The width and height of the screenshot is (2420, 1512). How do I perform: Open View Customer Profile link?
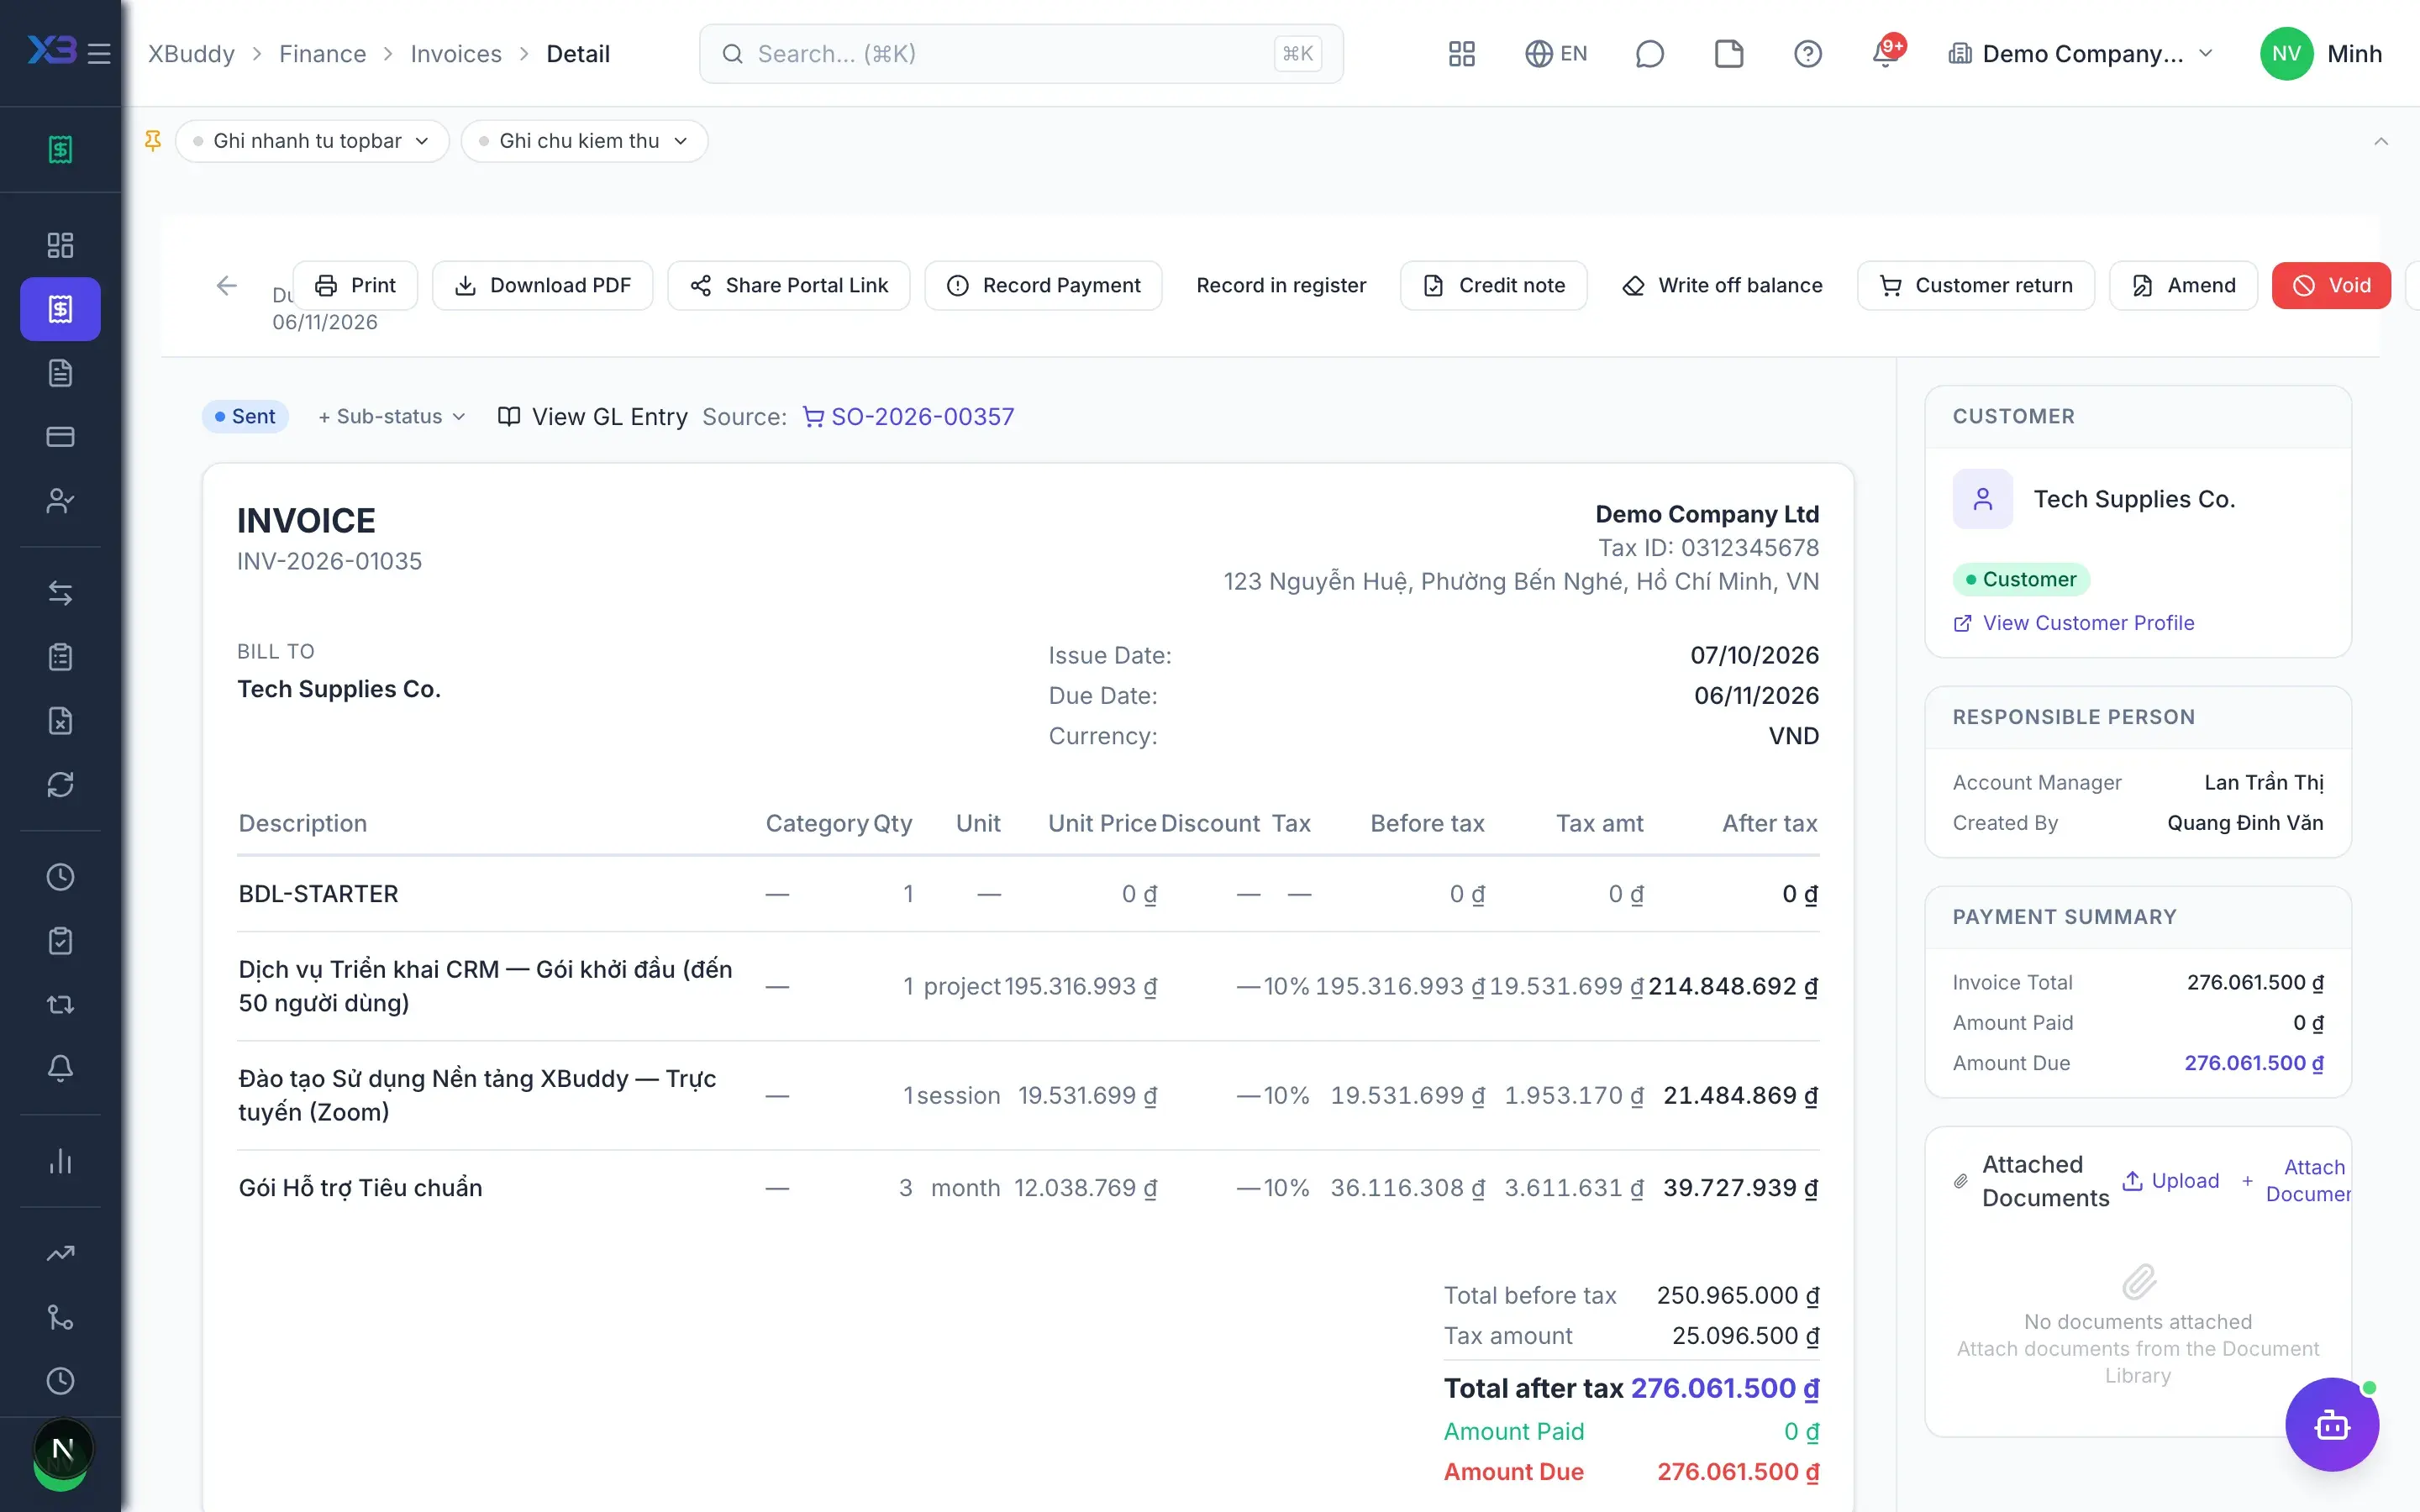(x=2074, y=623)
